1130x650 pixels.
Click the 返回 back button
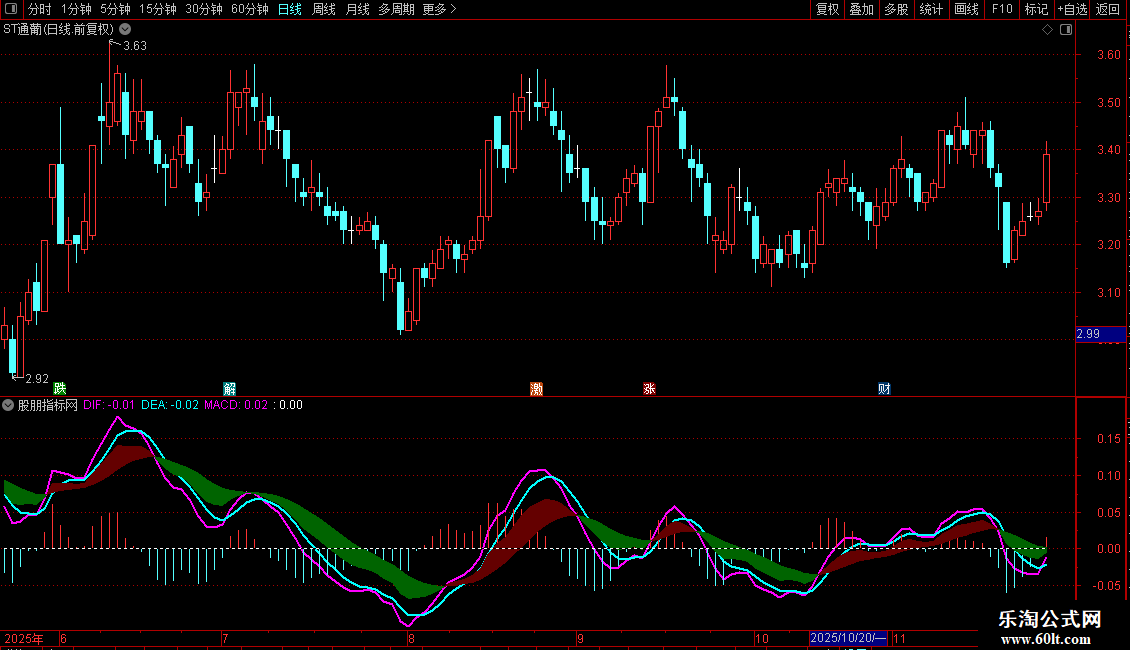tap(1108, 9)
